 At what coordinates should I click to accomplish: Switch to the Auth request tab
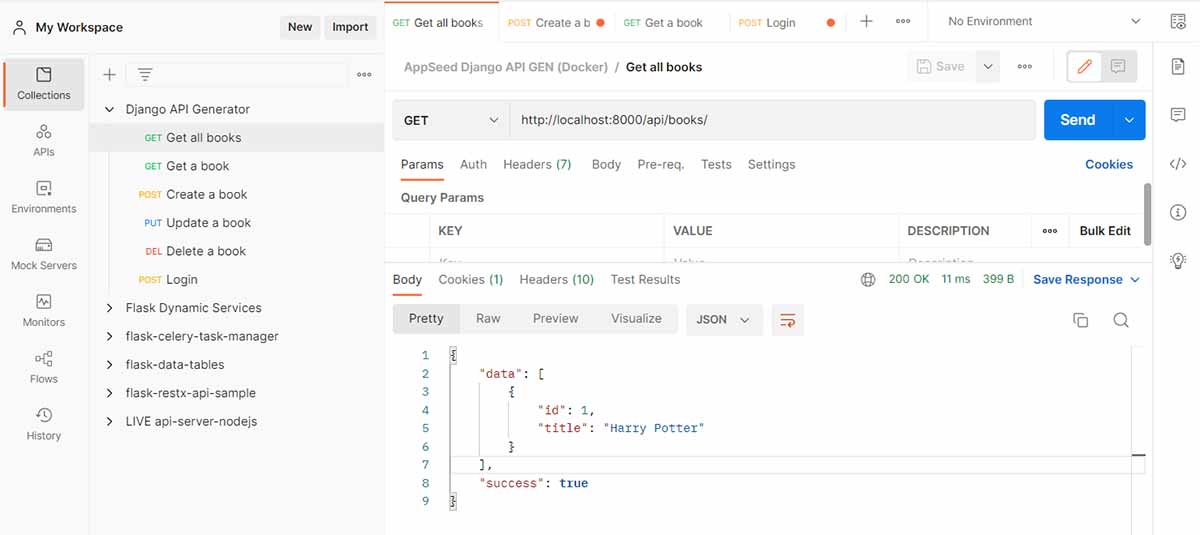[x=473, y=164]
